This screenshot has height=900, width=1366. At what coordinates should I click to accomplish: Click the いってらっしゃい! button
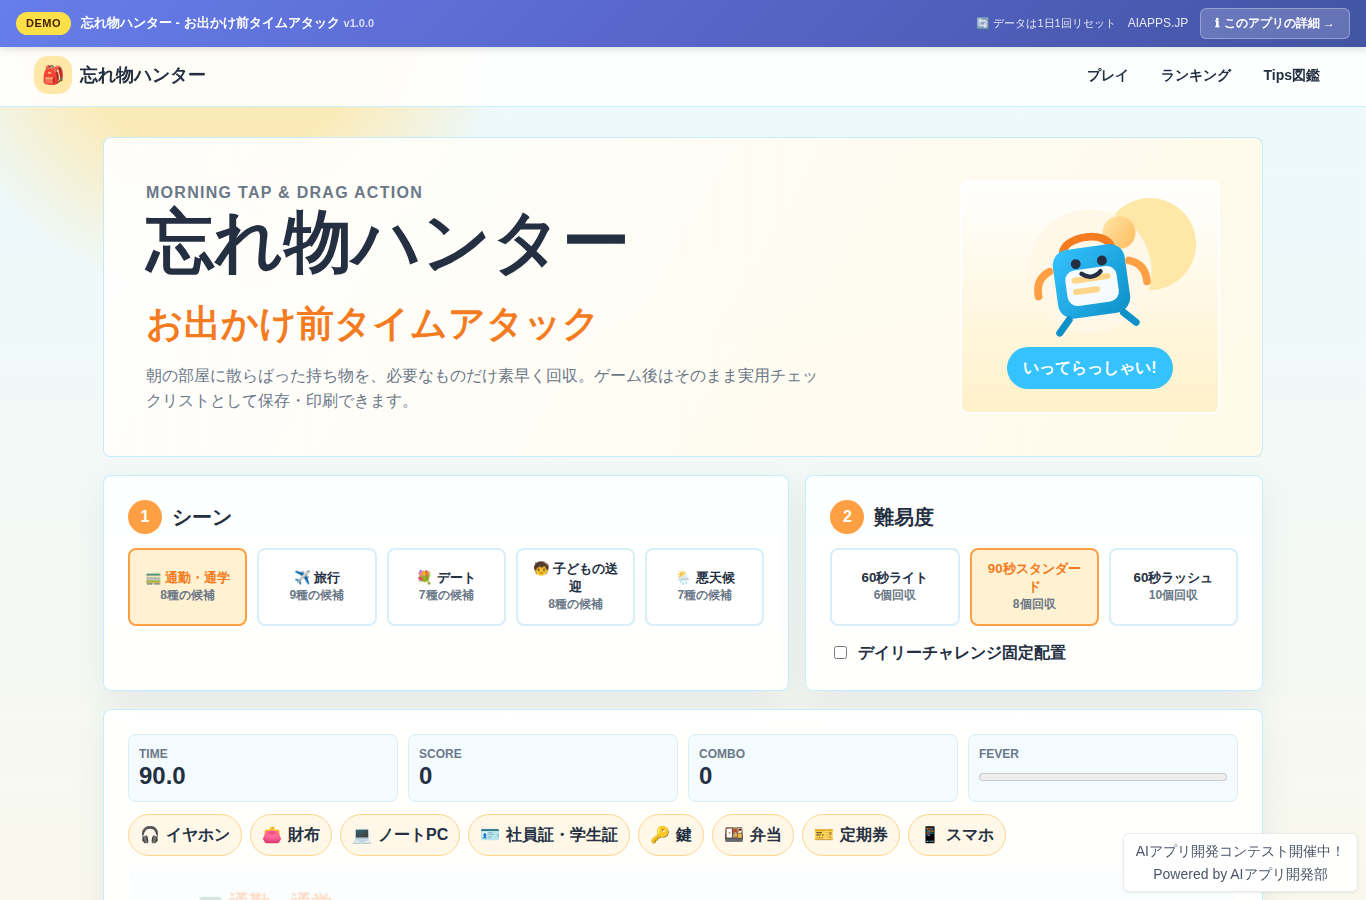pos(1089,368)
